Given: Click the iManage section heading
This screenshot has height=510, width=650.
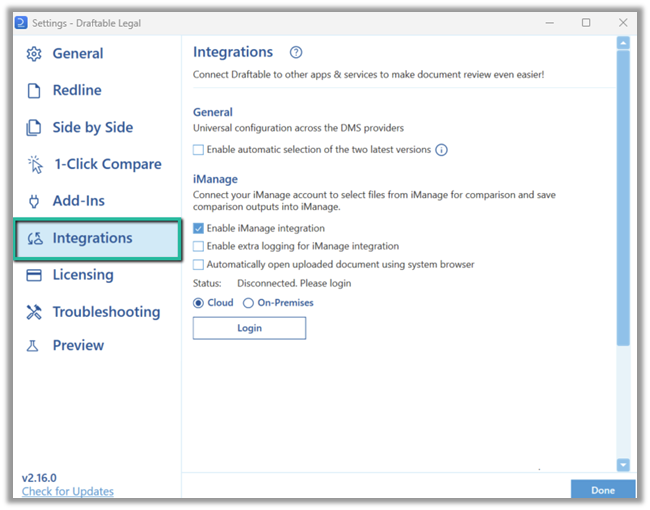Looking at the screenshot, I should (215, 179).
